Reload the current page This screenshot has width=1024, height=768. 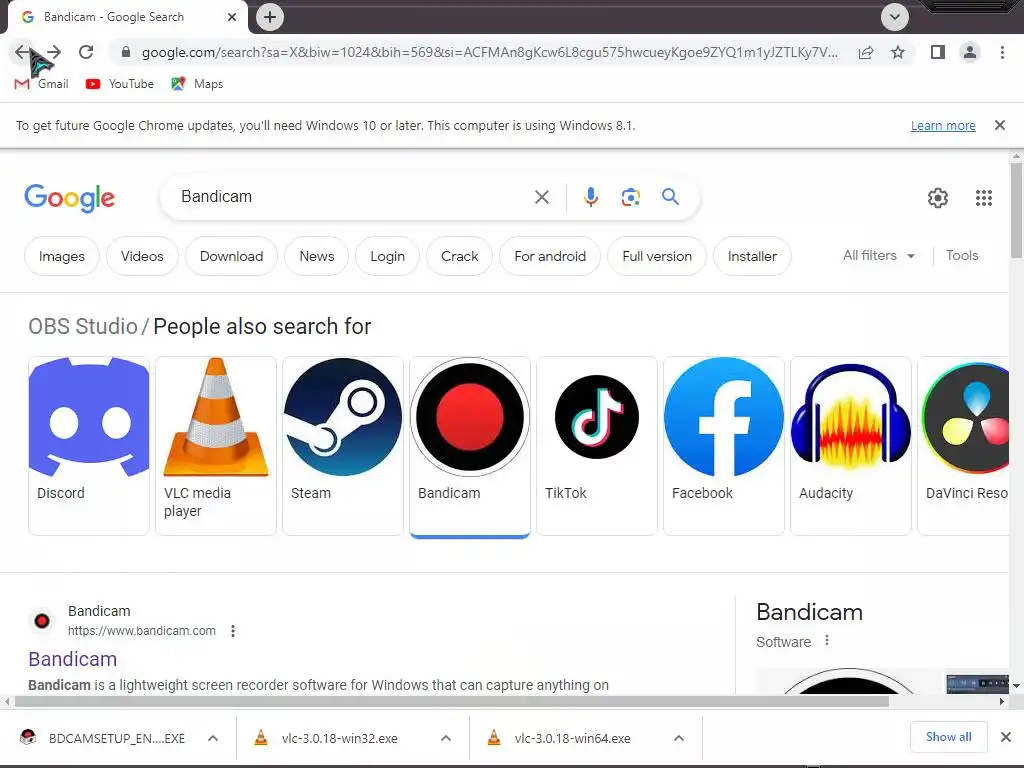click(86, 52)
